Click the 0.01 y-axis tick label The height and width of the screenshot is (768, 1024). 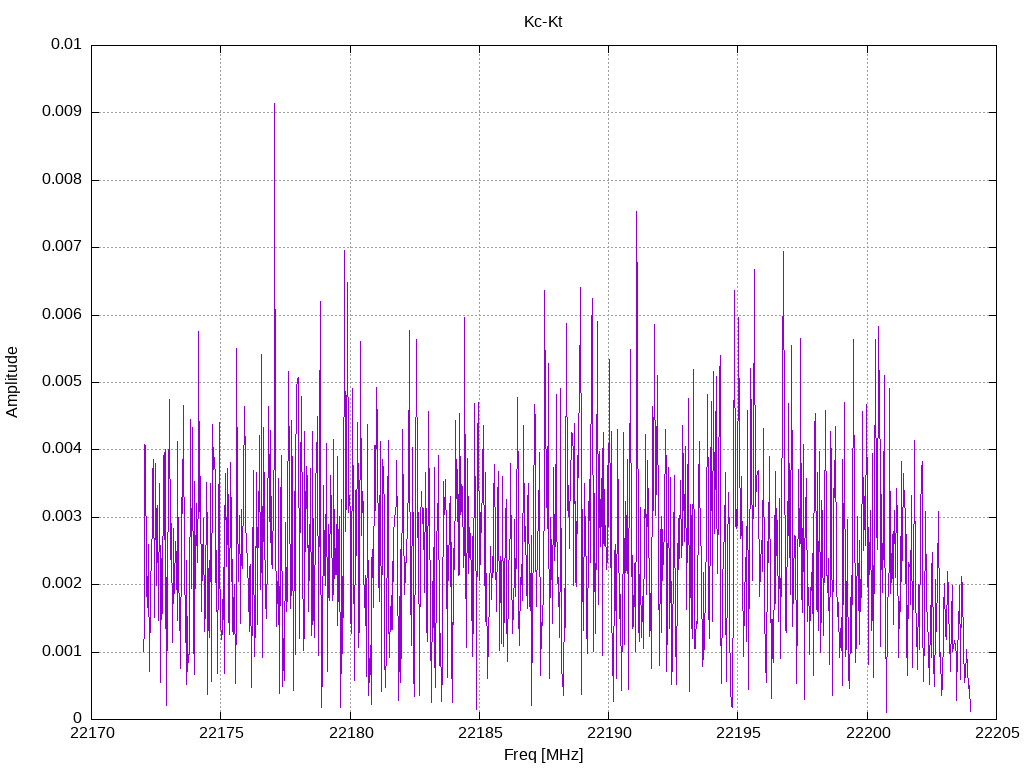click(66, 44)
